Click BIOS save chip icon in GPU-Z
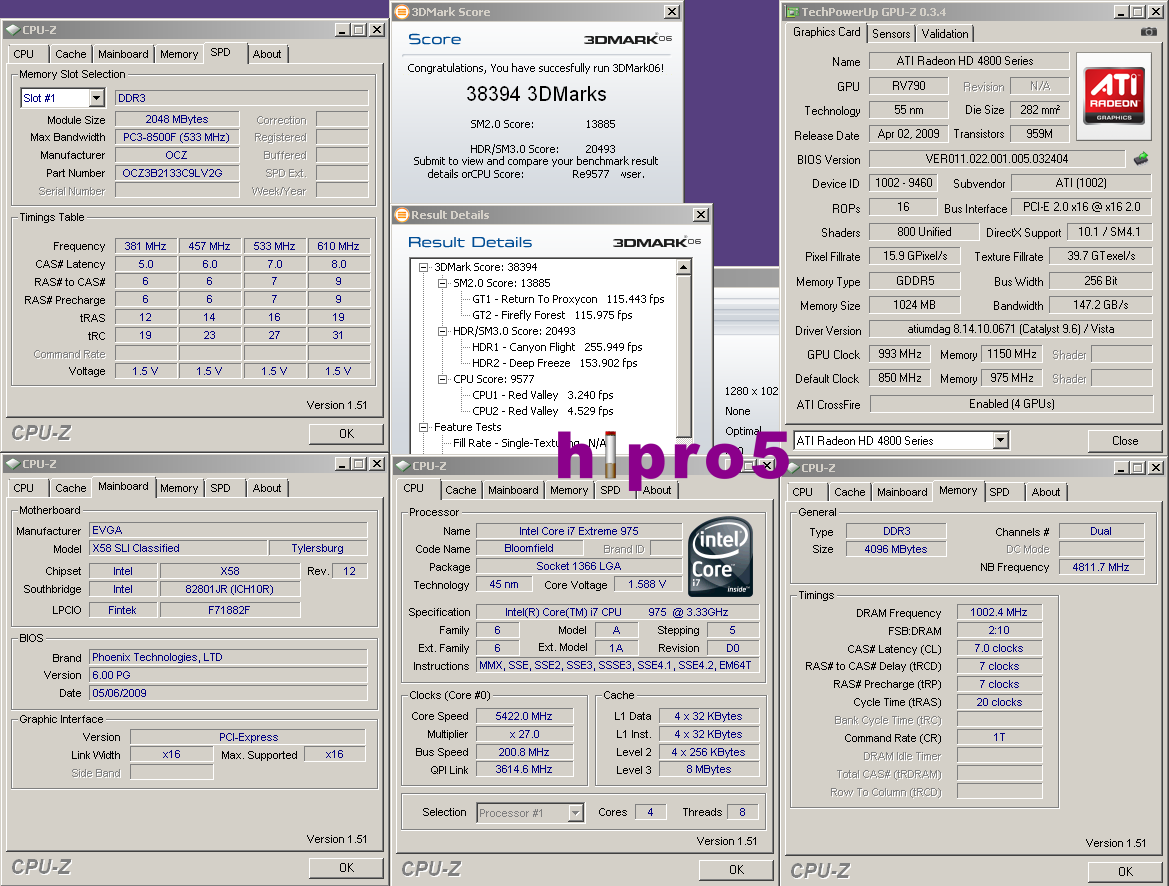The image size is (1169, 886). (1141, 158)
